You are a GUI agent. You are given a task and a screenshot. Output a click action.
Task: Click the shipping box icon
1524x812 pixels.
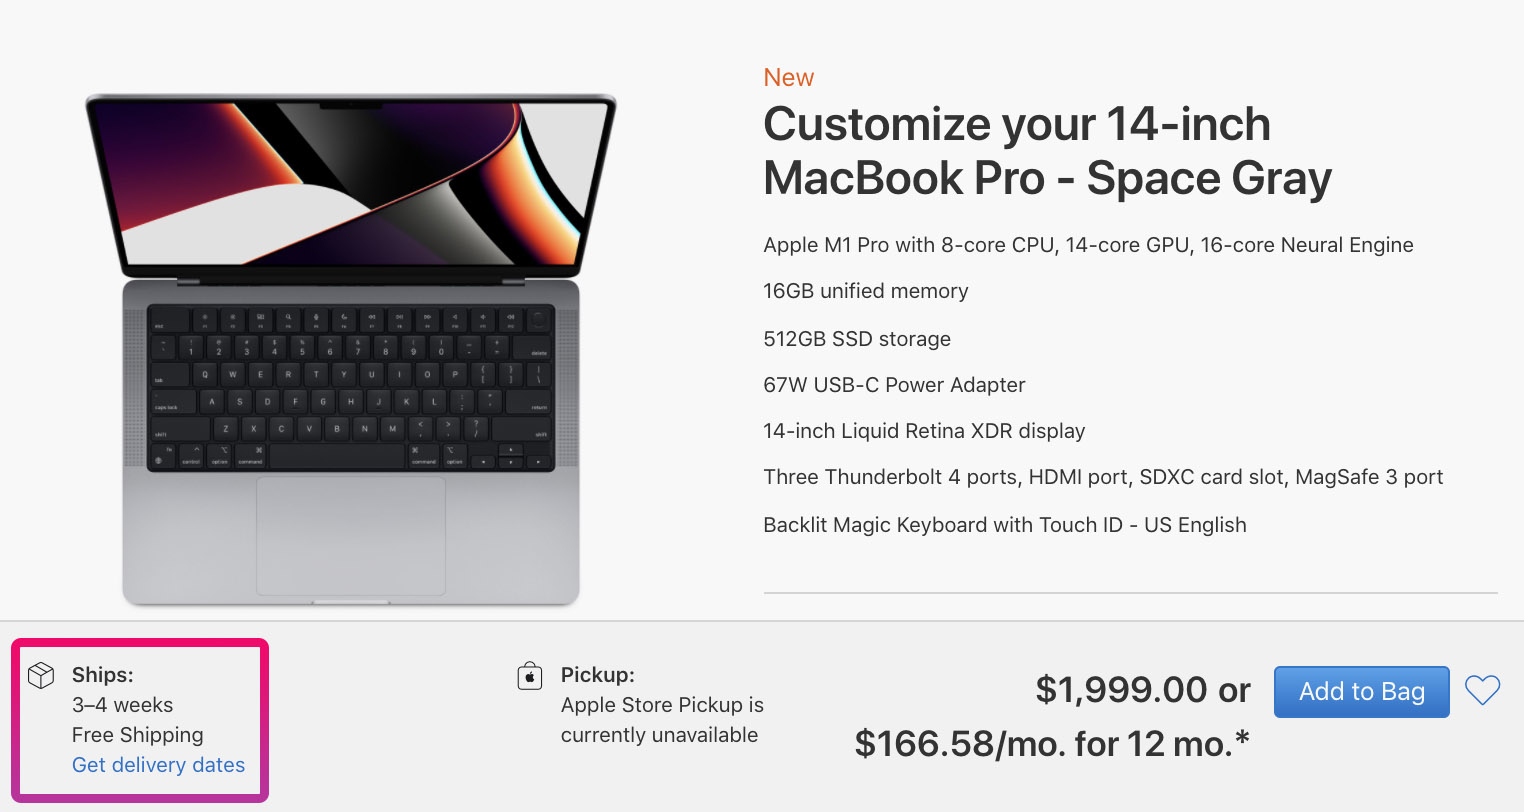41,676
